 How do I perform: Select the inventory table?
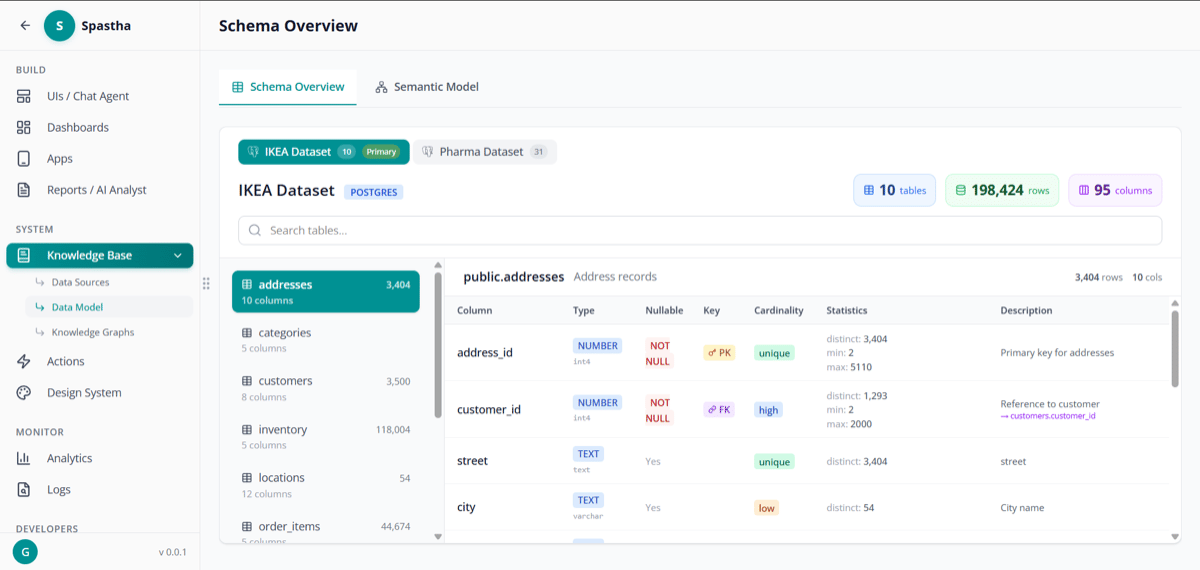coord(326,436)
